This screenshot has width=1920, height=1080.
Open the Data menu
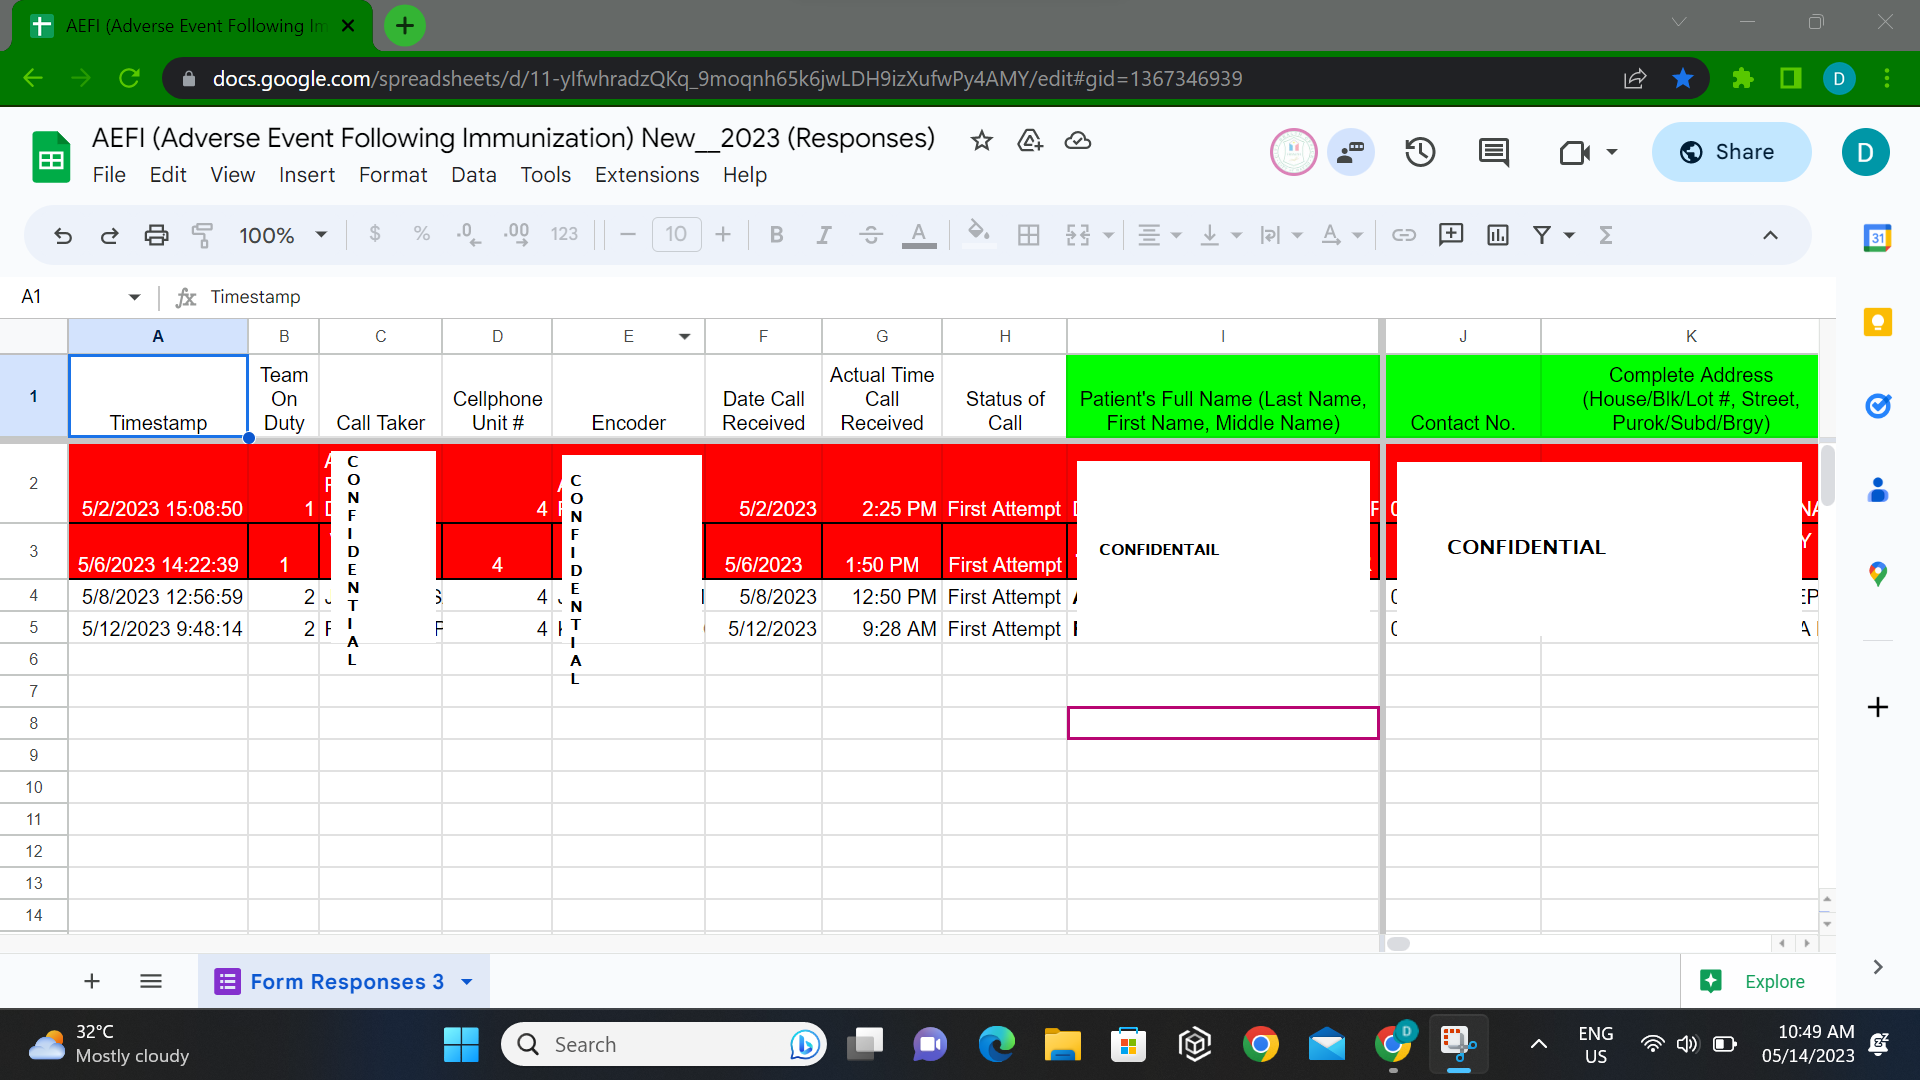(x=473, y=175)
